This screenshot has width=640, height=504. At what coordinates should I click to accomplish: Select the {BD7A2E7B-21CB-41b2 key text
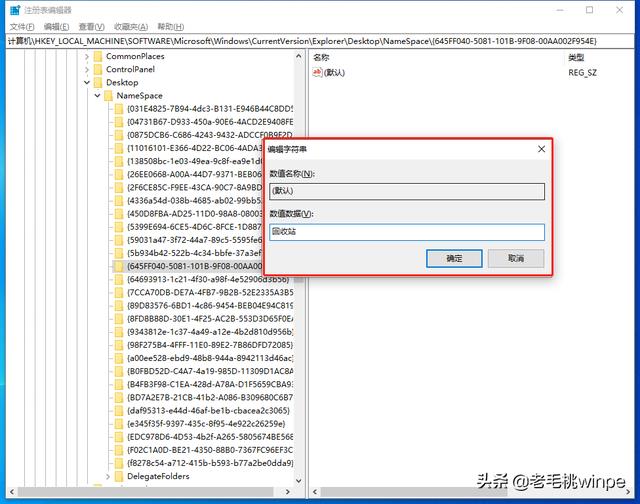[x=210, y=397]
